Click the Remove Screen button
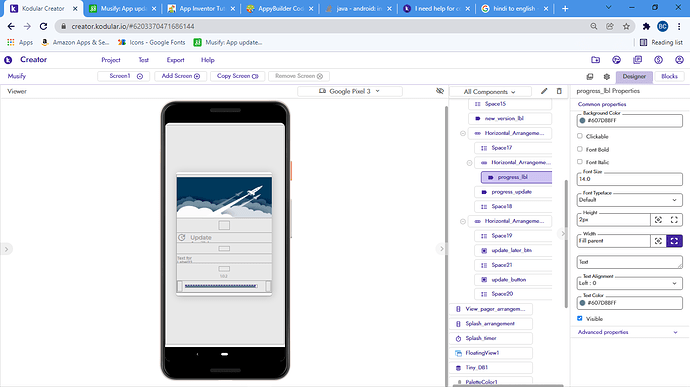The image size is (690, 387). point(299,76)
